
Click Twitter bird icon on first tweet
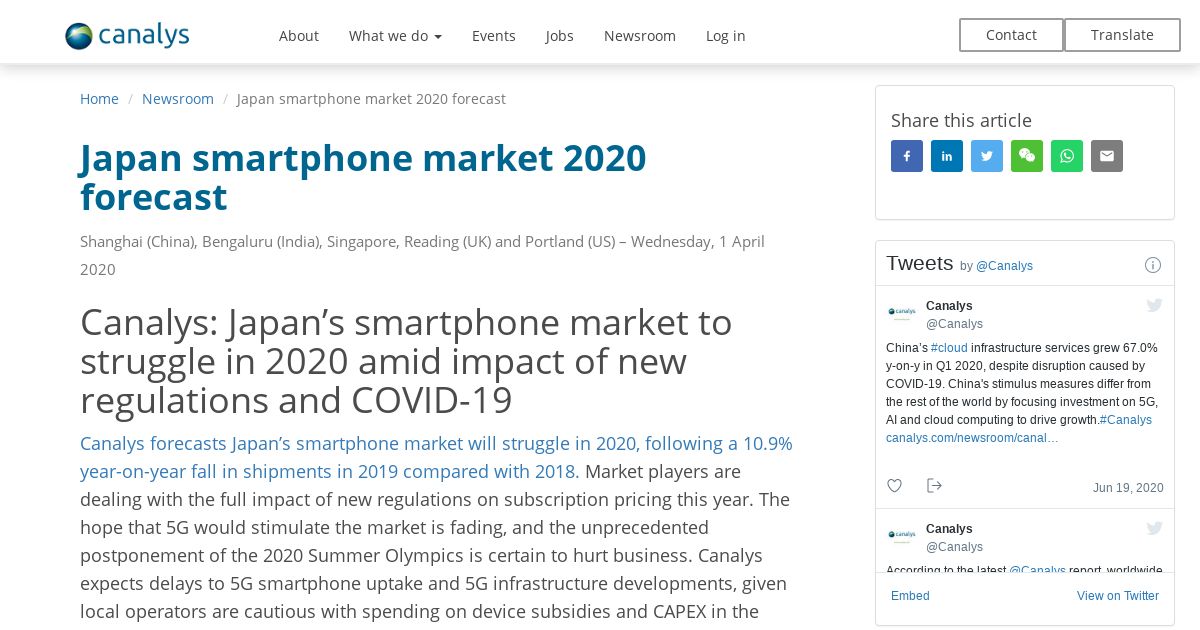pos(1154,306)
